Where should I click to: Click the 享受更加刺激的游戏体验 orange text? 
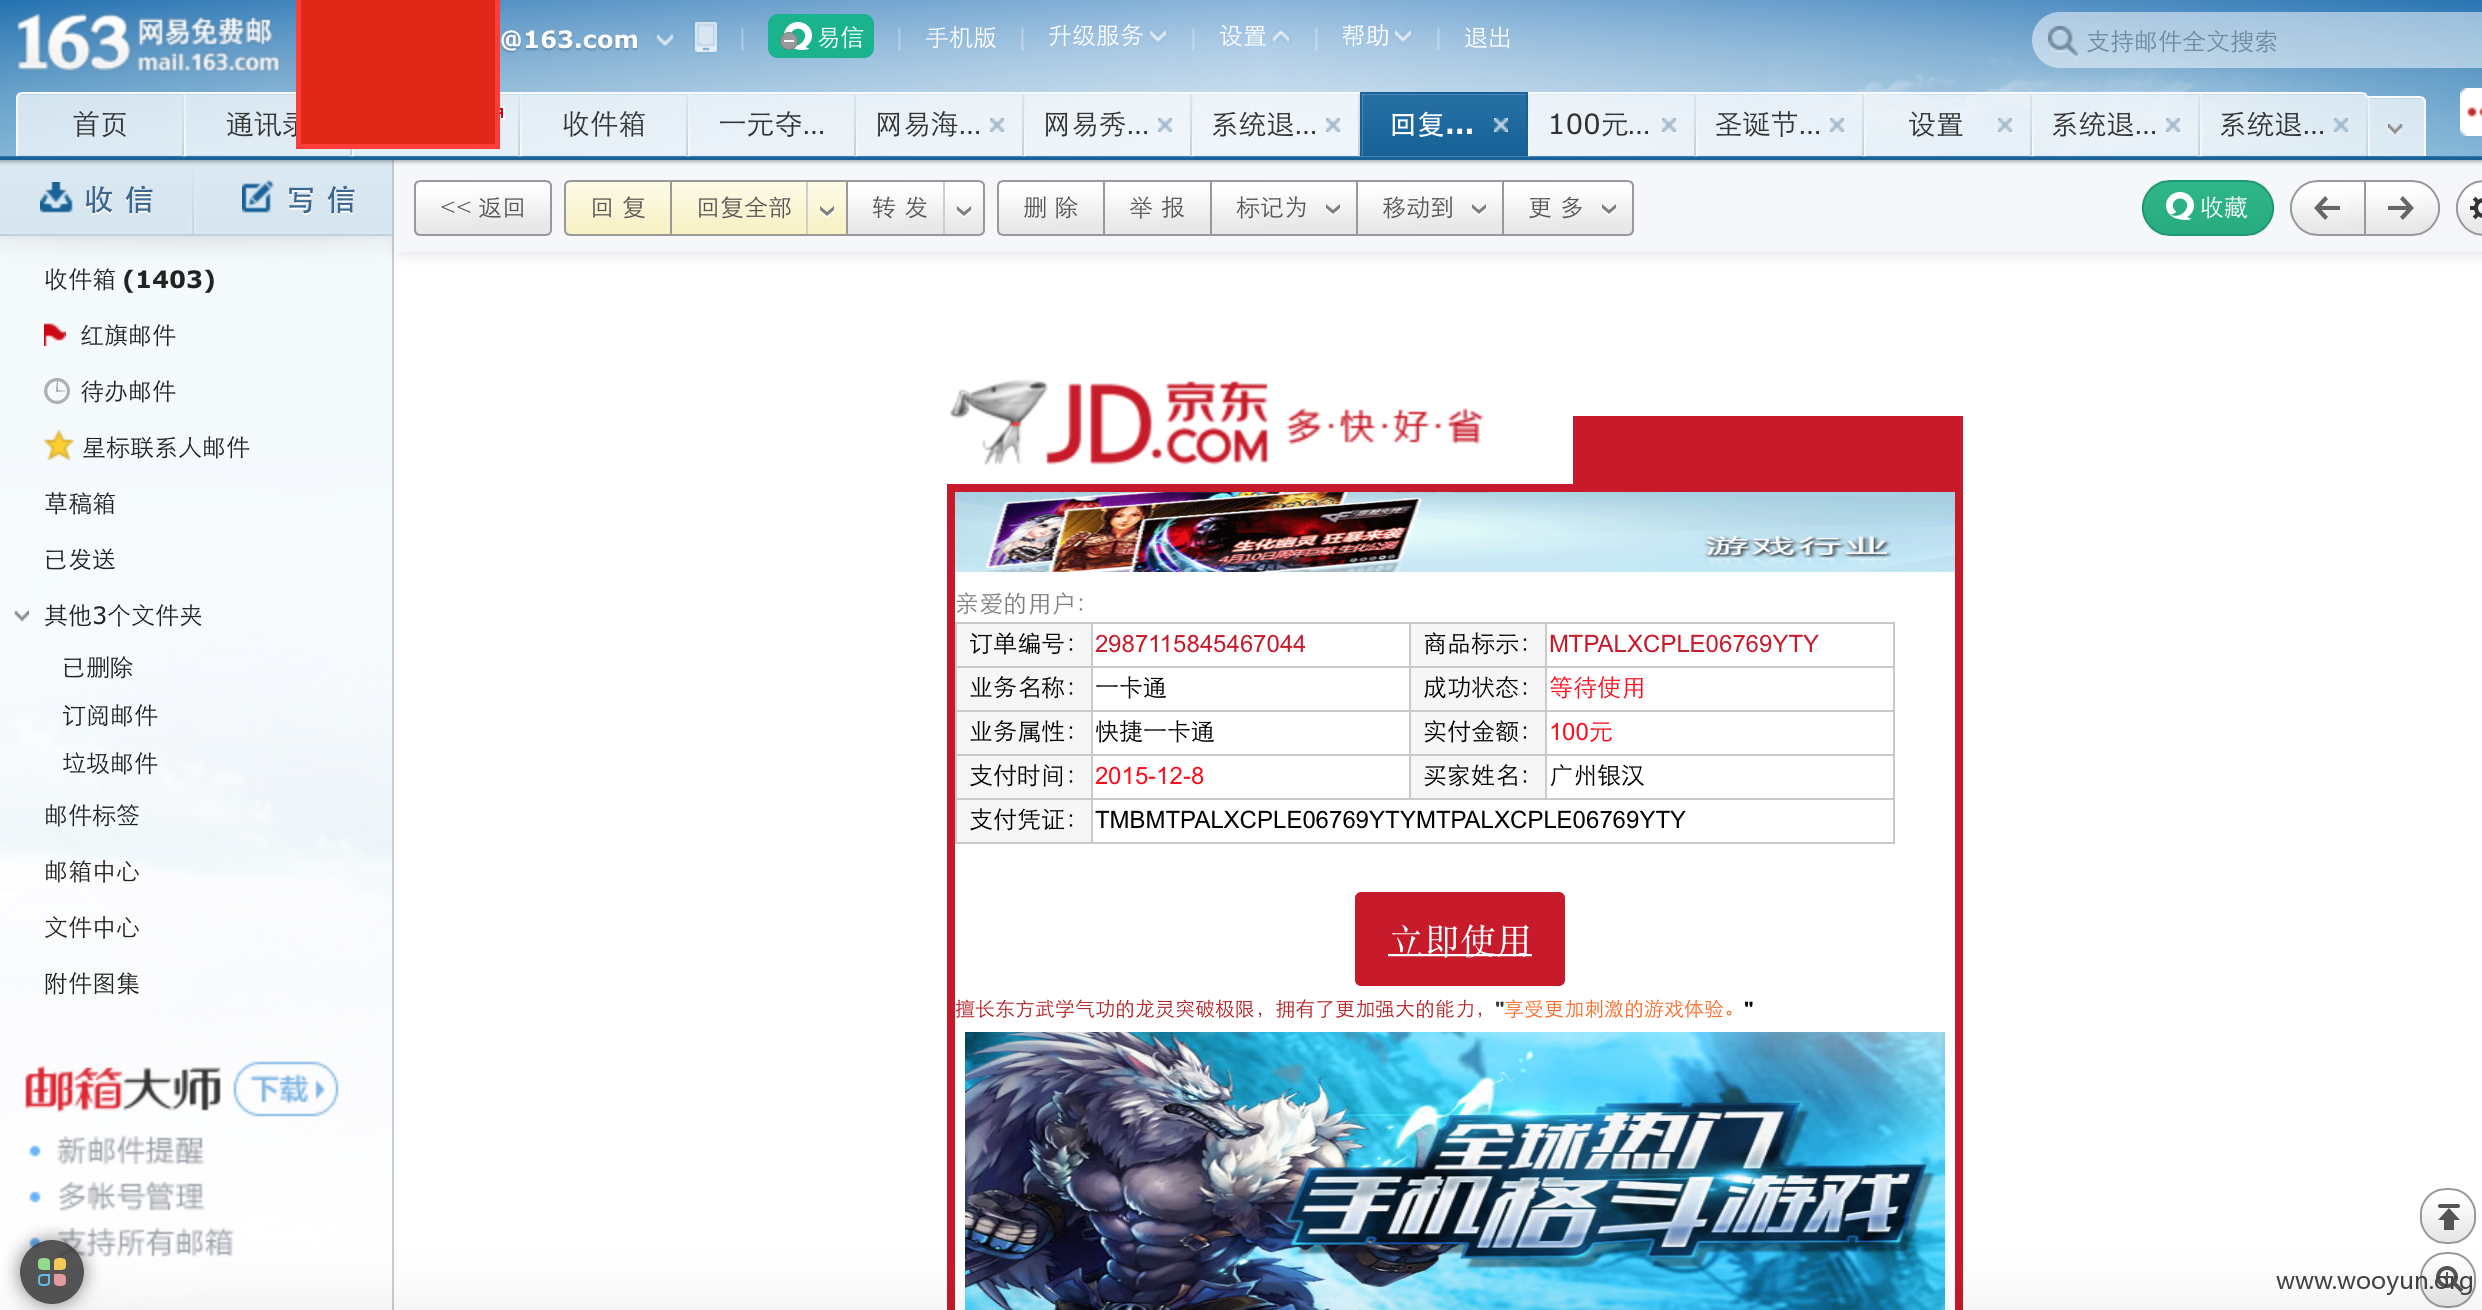[1621, 1009]
